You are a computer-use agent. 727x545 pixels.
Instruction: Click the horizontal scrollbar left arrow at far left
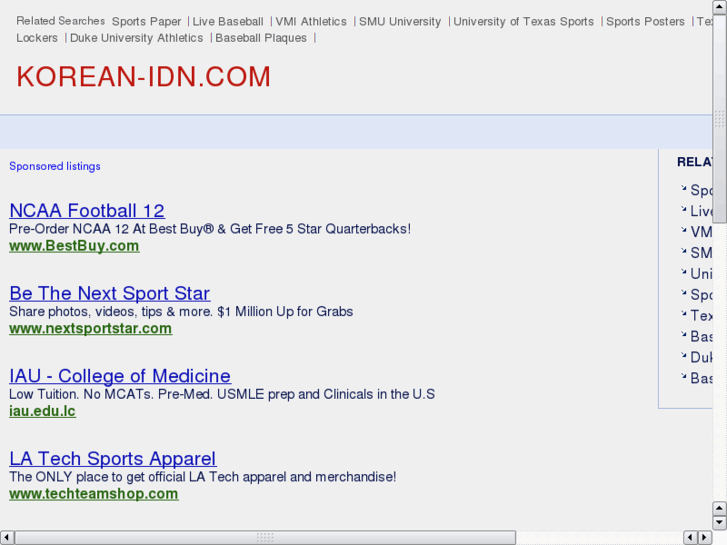point(7,538)
